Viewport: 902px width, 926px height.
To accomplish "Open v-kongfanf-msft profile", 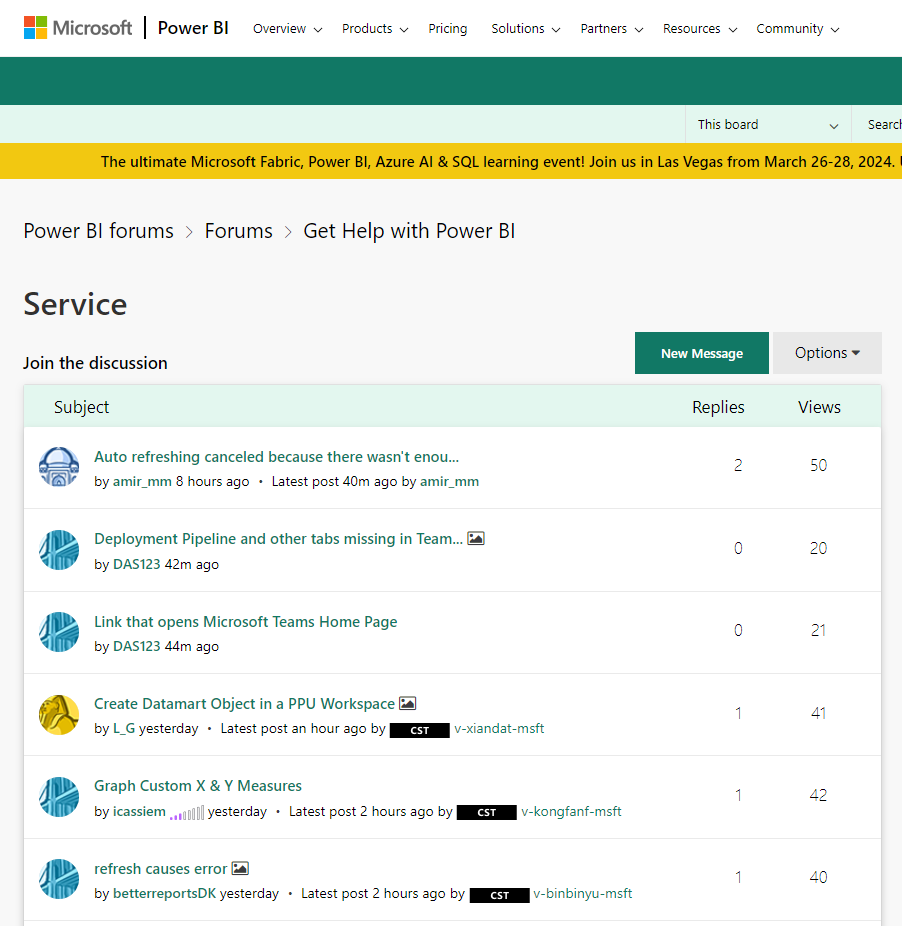I will 571,811.
